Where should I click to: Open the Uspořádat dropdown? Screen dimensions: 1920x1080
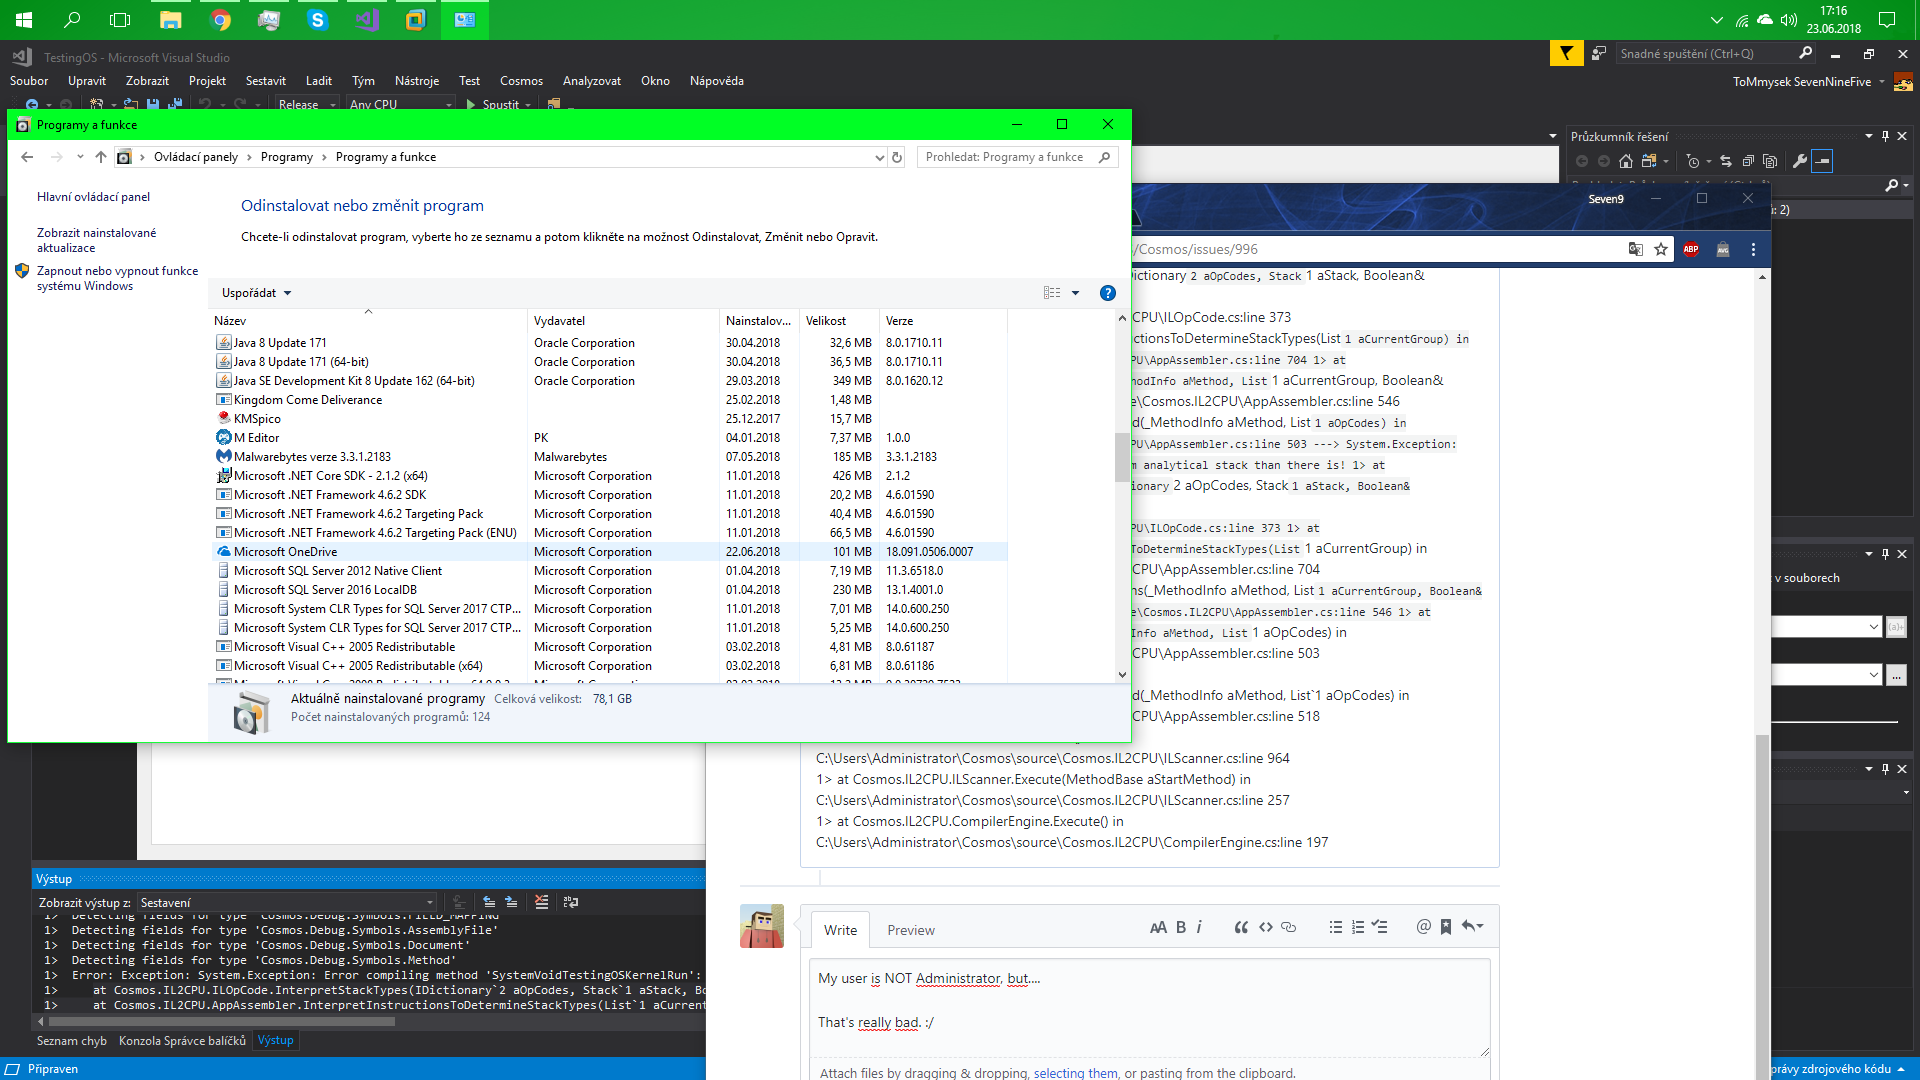pos(256,292)
